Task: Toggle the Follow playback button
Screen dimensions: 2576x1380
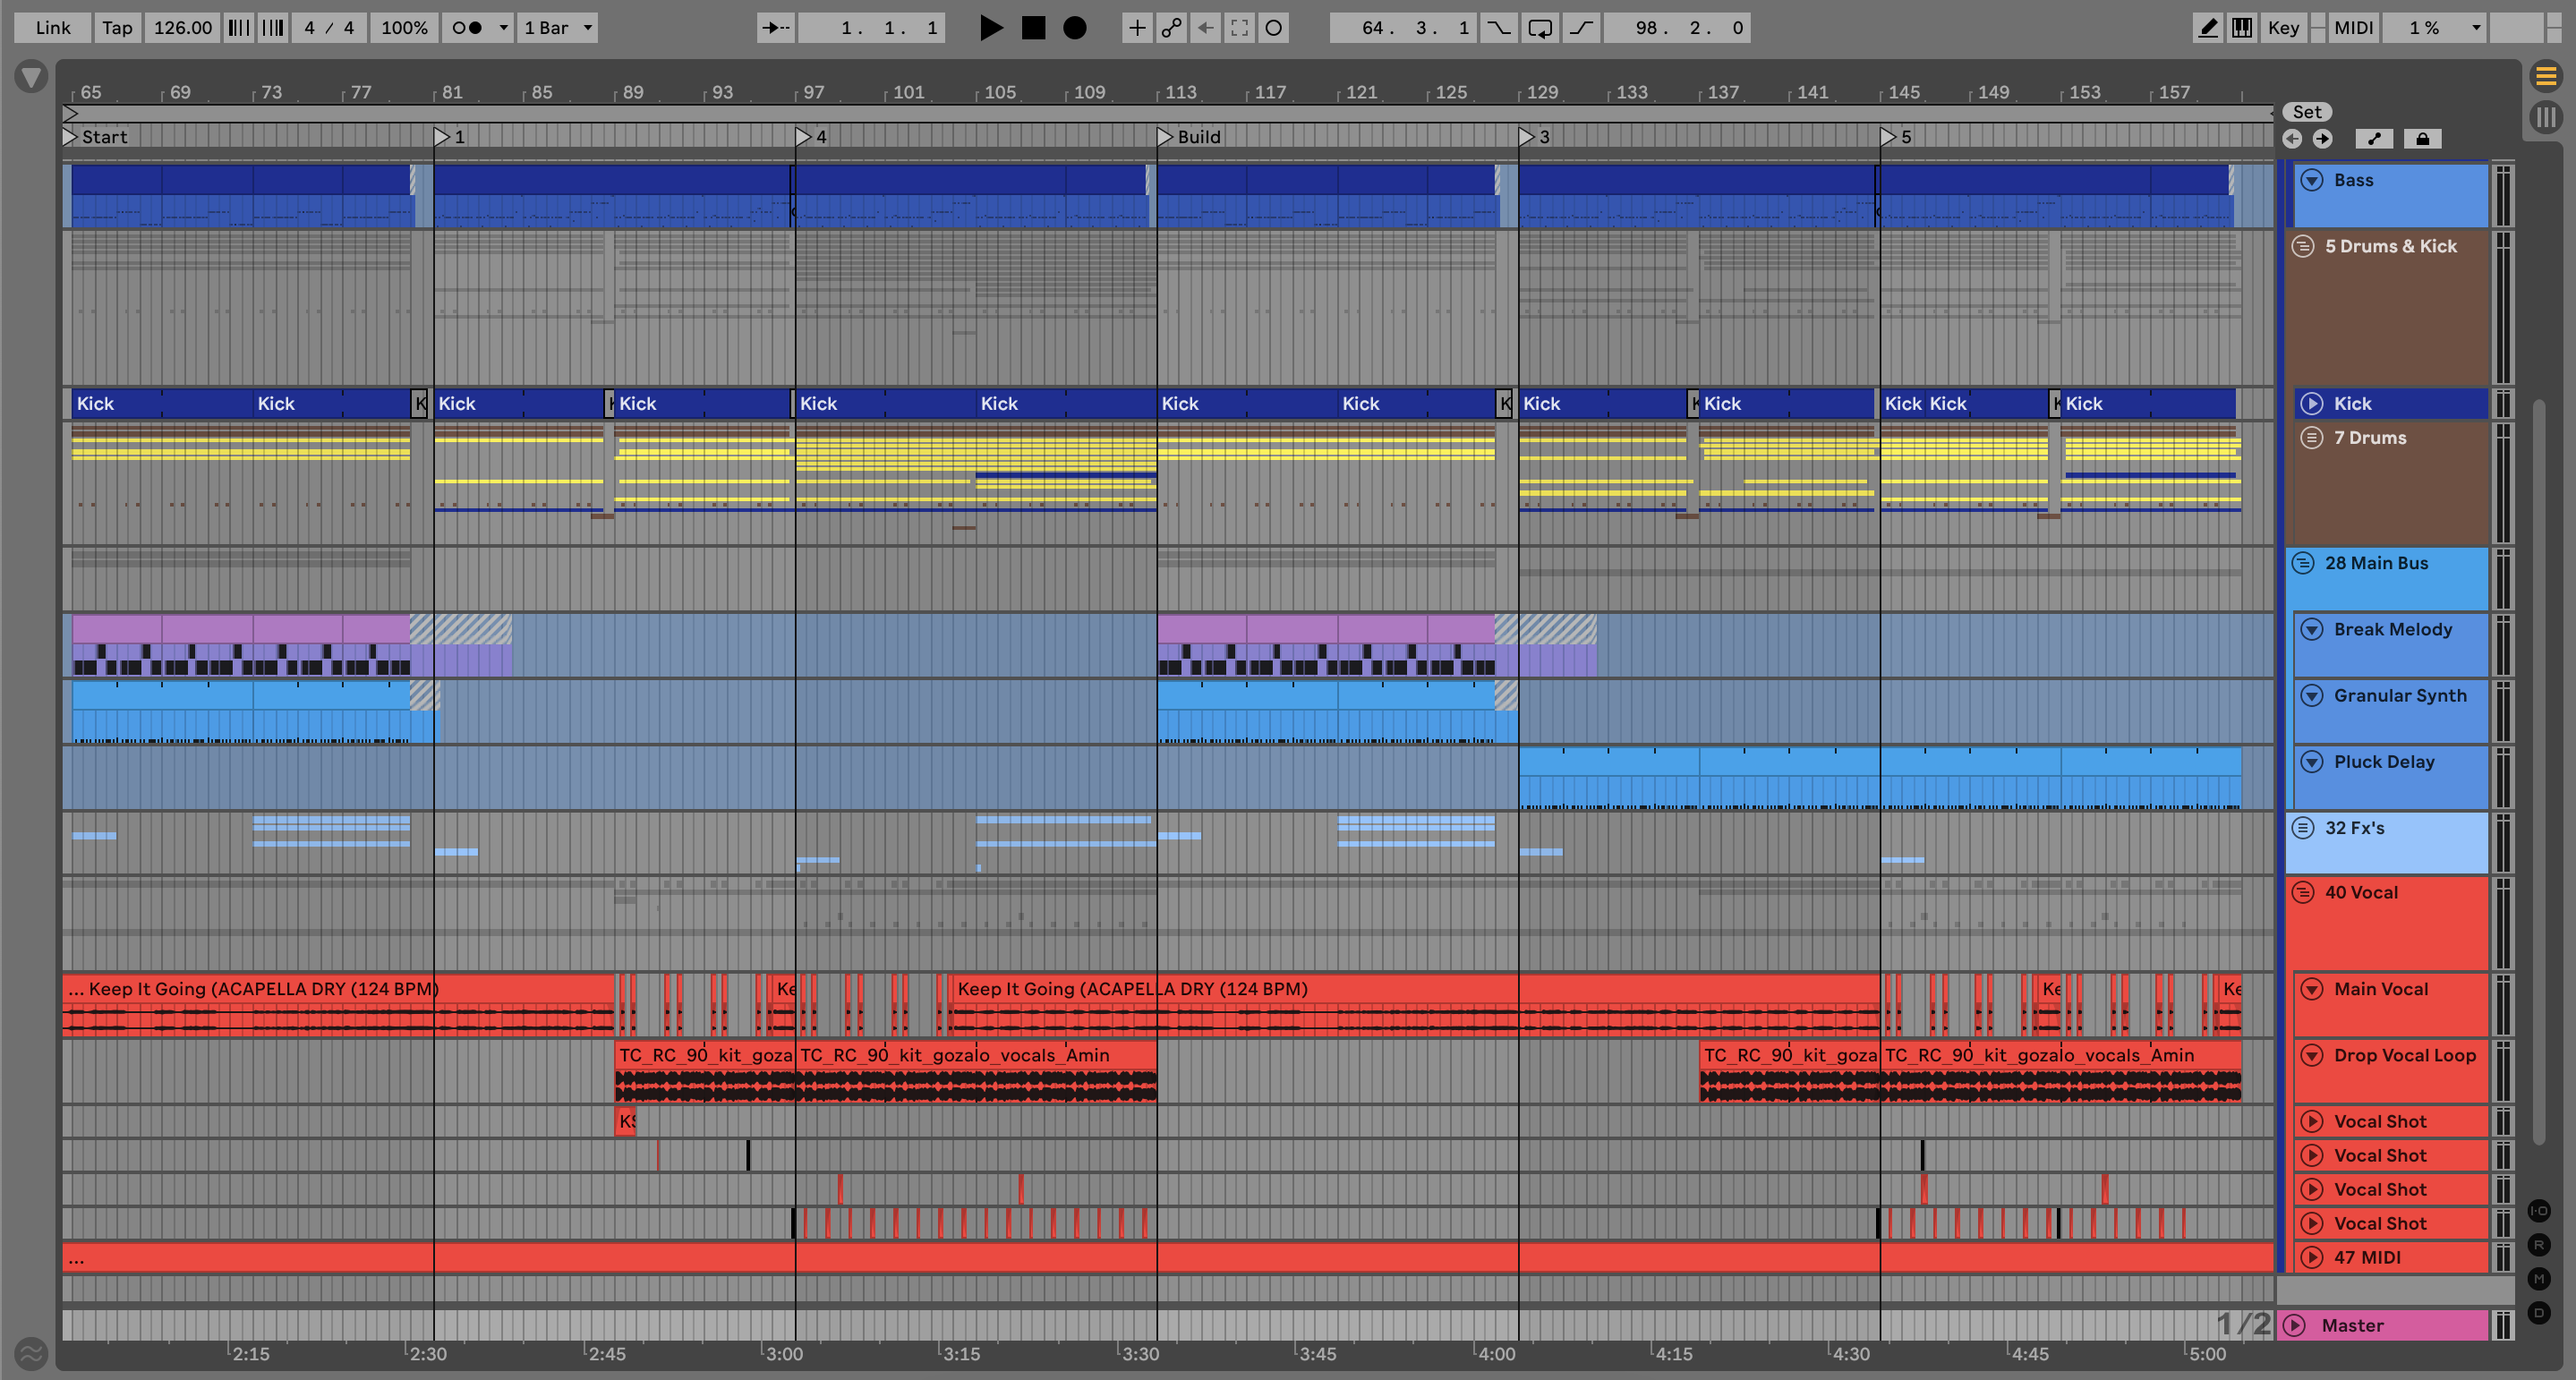Action: (775, 28)
